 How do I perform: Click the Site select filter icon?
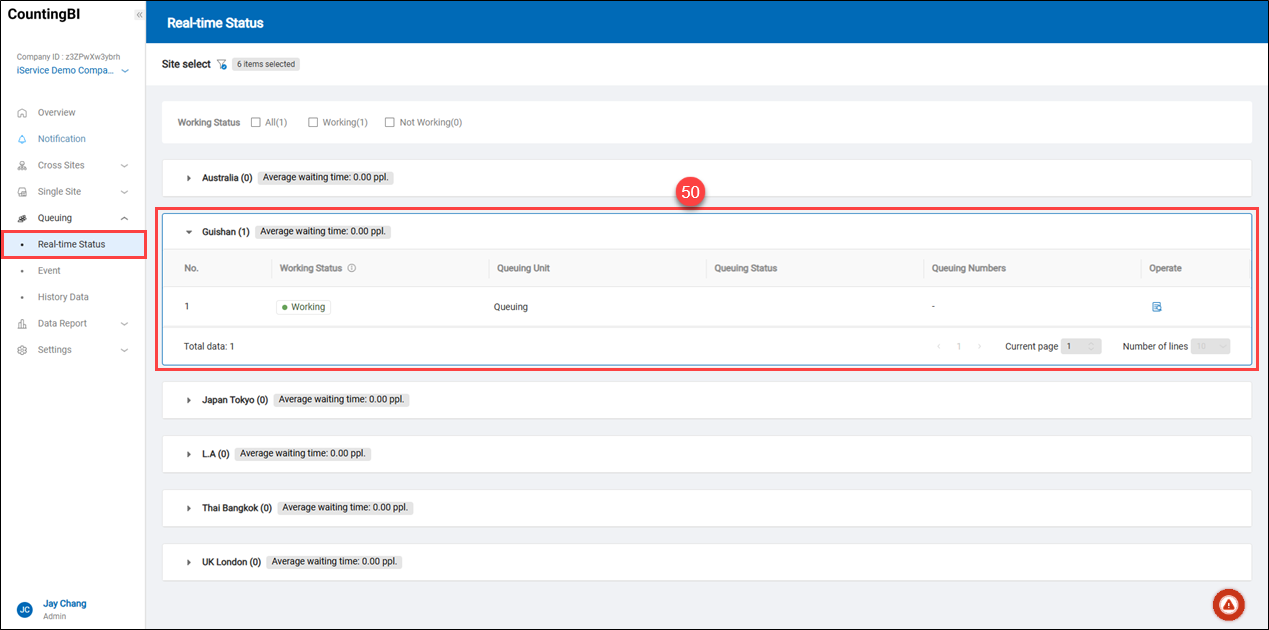(222, 64)
